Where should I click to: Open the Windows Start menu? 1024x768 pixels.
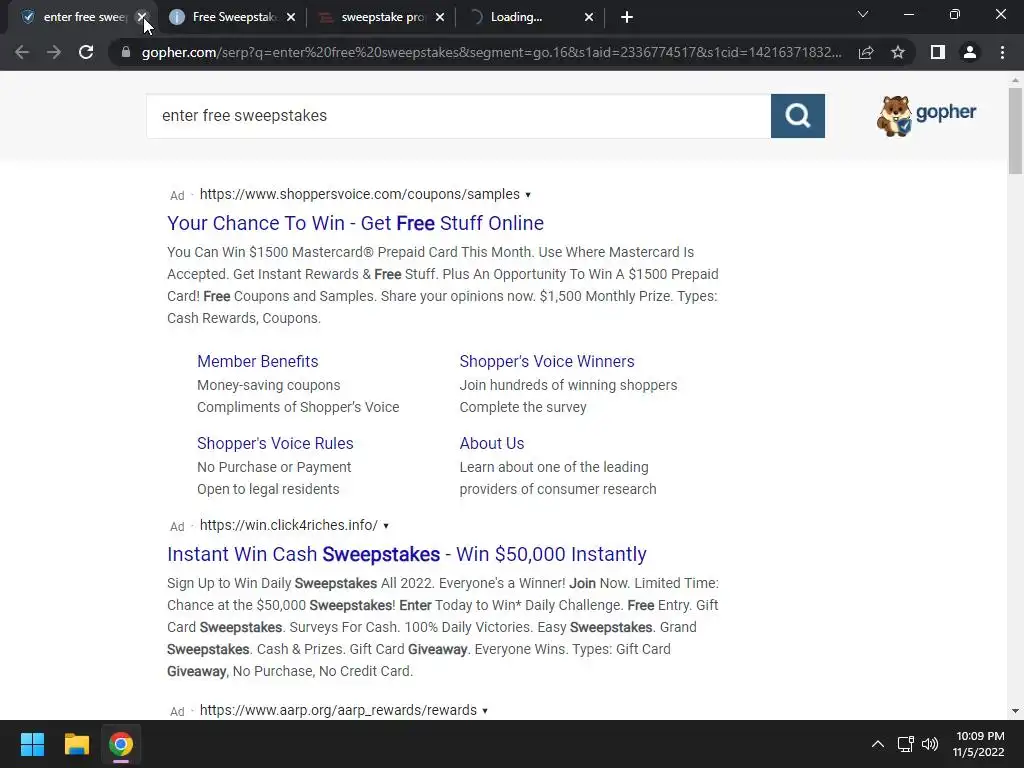pyautogui.click(x=32, y=744)
